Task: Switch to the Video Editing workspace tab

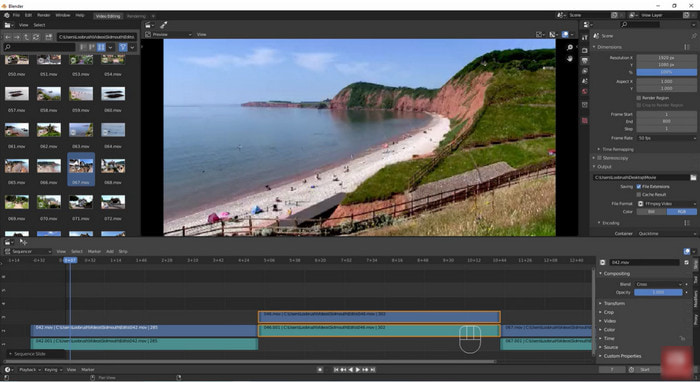Action: [108, 16]
